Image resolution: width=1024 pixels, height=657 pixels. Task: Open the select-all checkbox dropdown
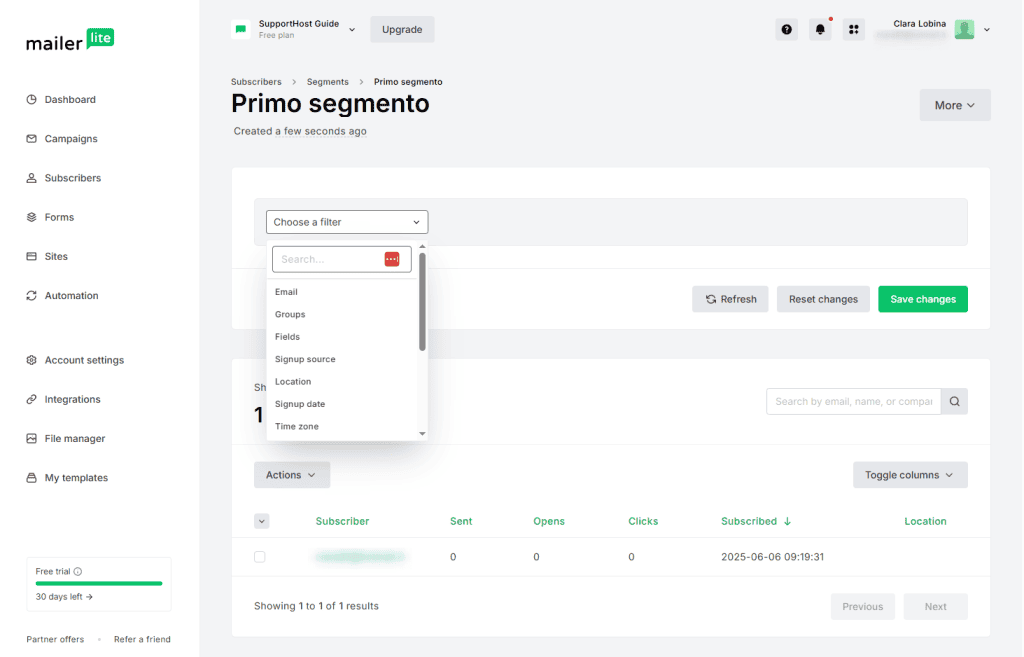tap(261, 521)
